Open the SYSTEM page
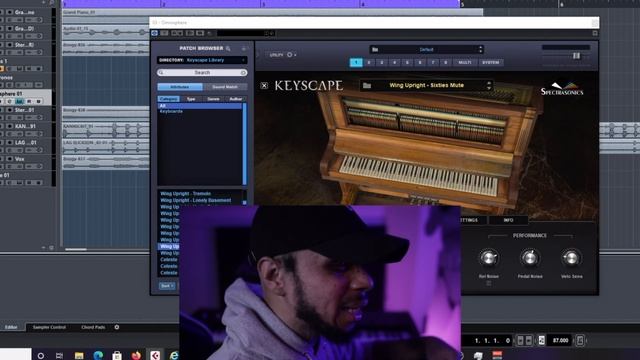 point(490,62)
